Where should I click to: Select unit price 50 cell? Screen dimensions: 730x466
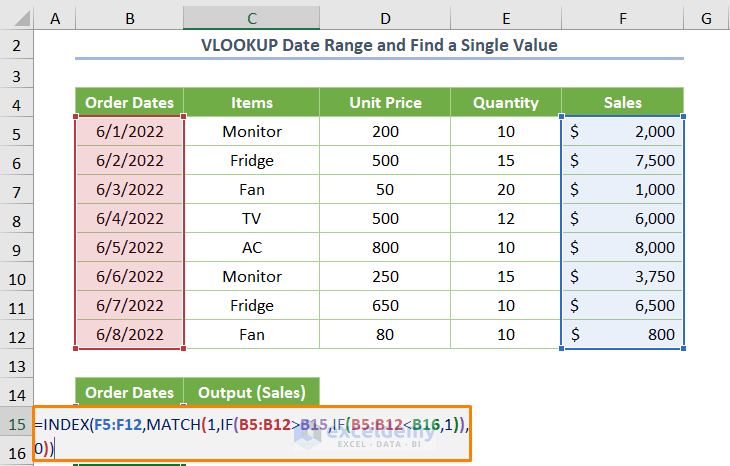(385, 189)
